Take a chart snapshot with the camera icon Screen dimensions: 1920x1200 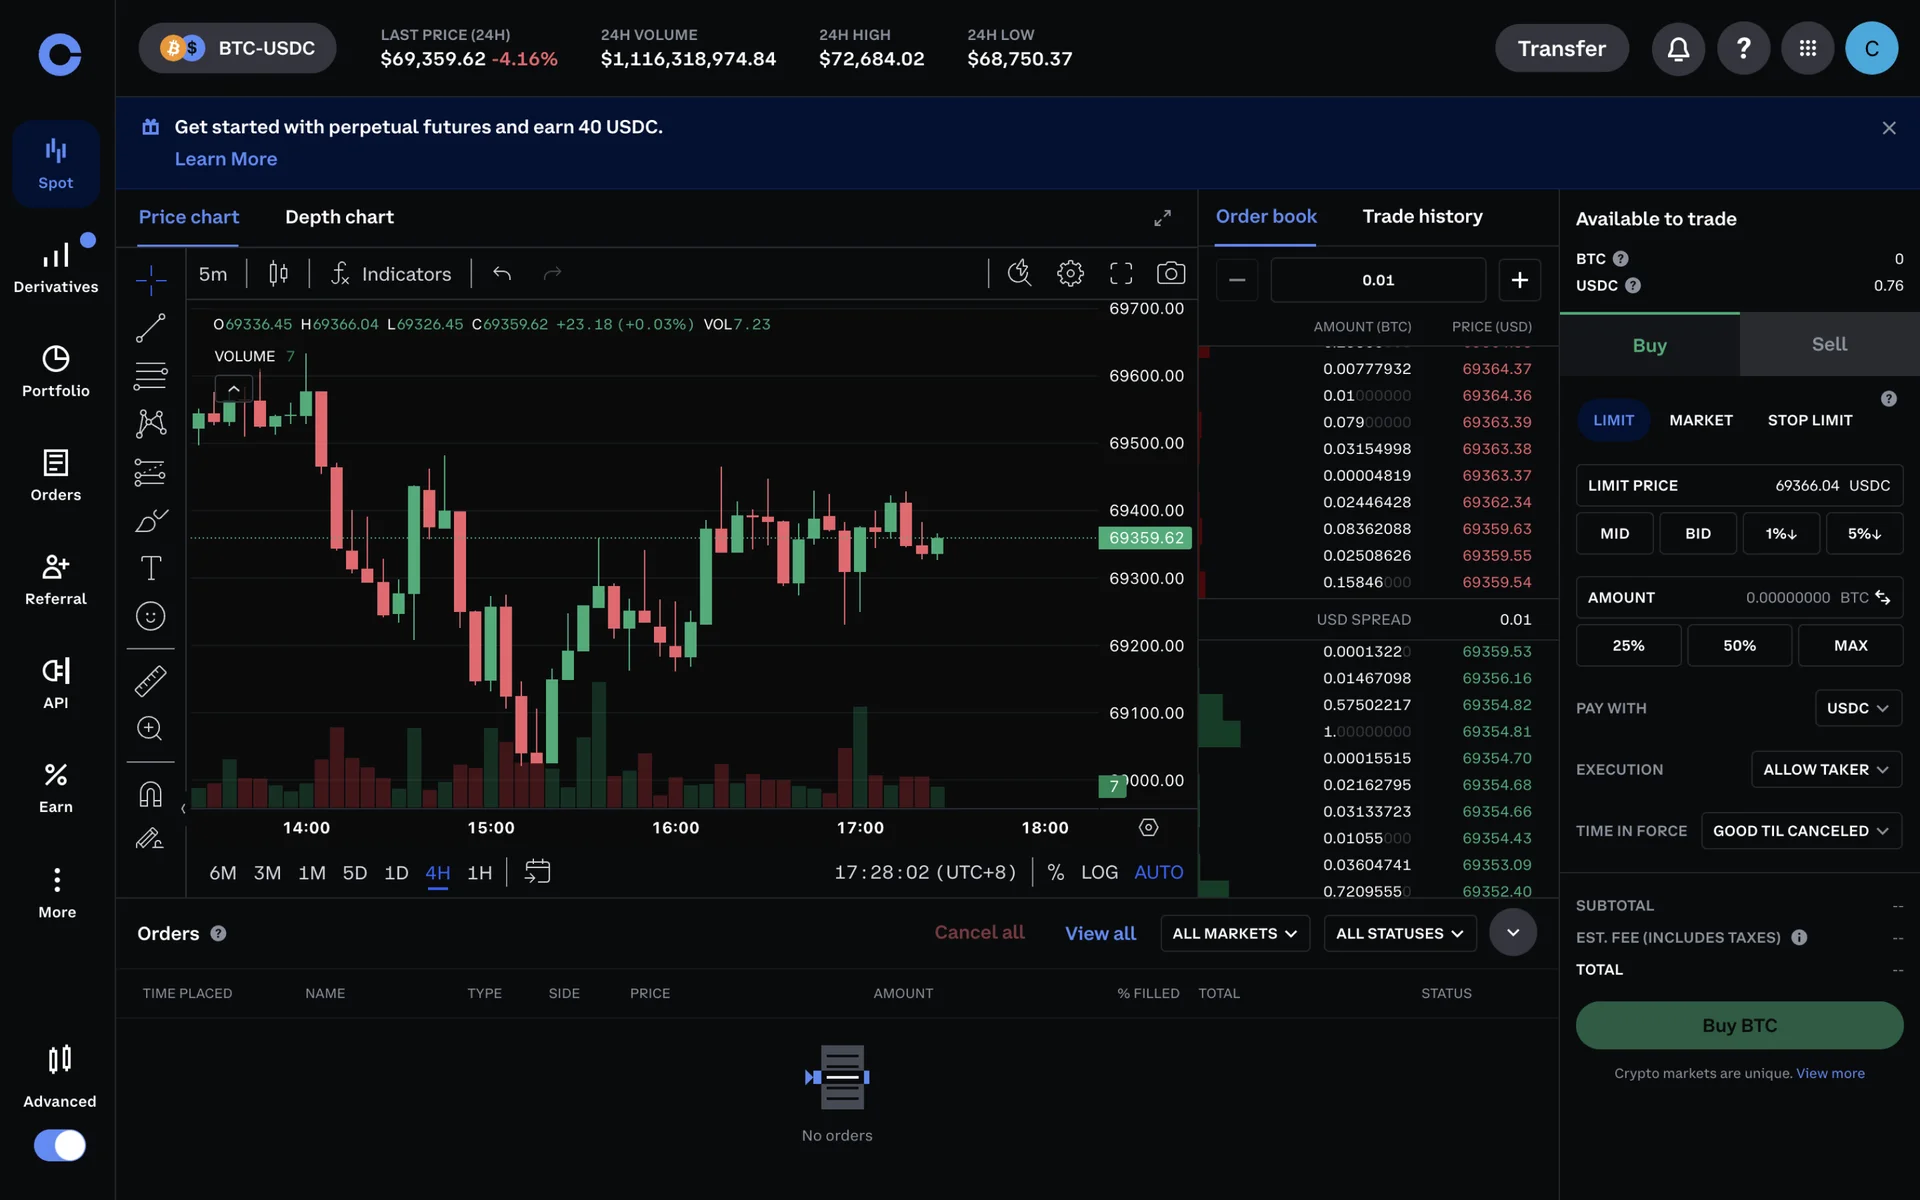pyautogui.click(x=1170, y=273)
